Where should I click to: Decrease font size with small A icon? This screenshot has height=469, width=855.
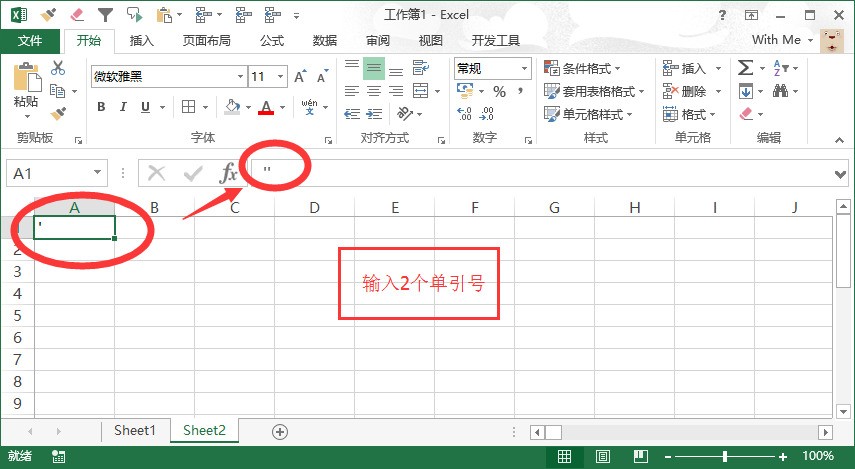[323, 76]
